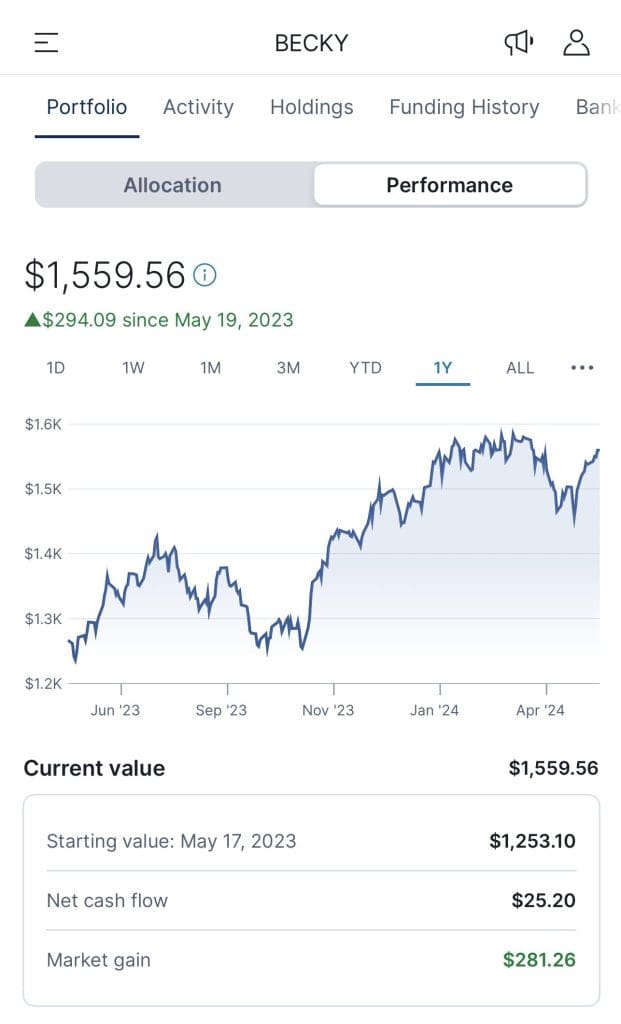This screenshot has height=1024, width=621.
Task: Open the hamburger navigation menu
Action: [46, 43]
